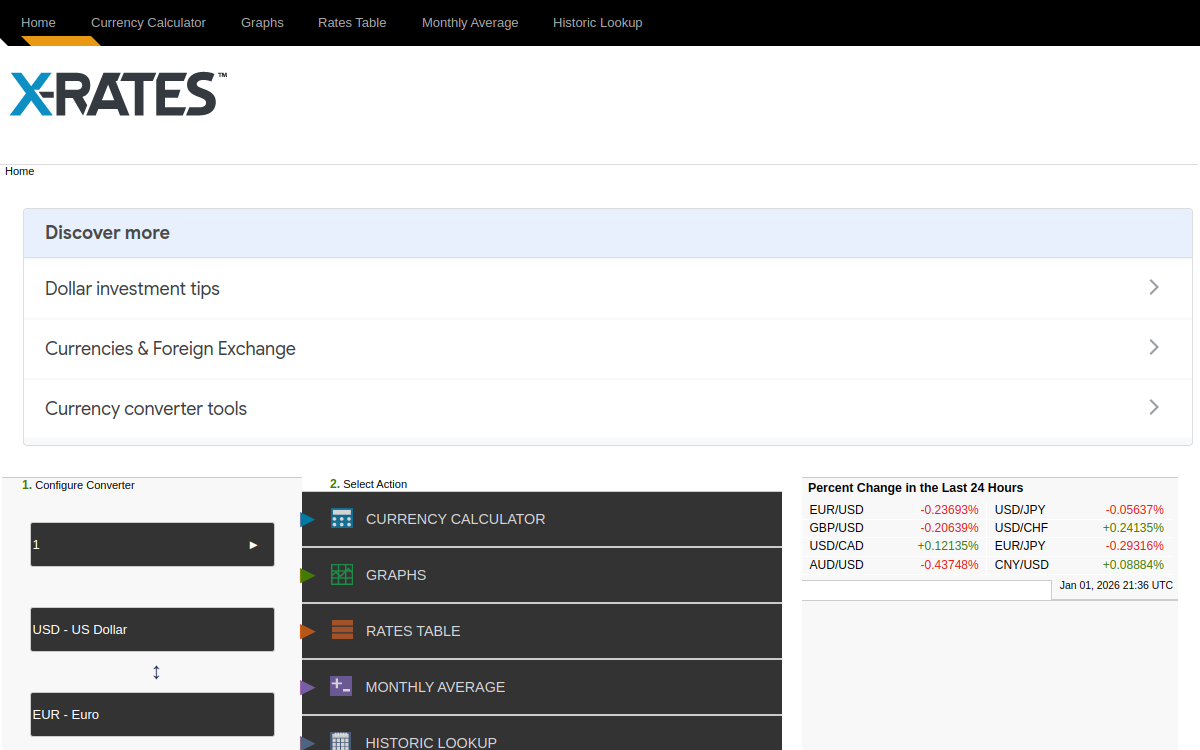Click the Percent Change in the Last 24 Hours heading

[915, 488]
